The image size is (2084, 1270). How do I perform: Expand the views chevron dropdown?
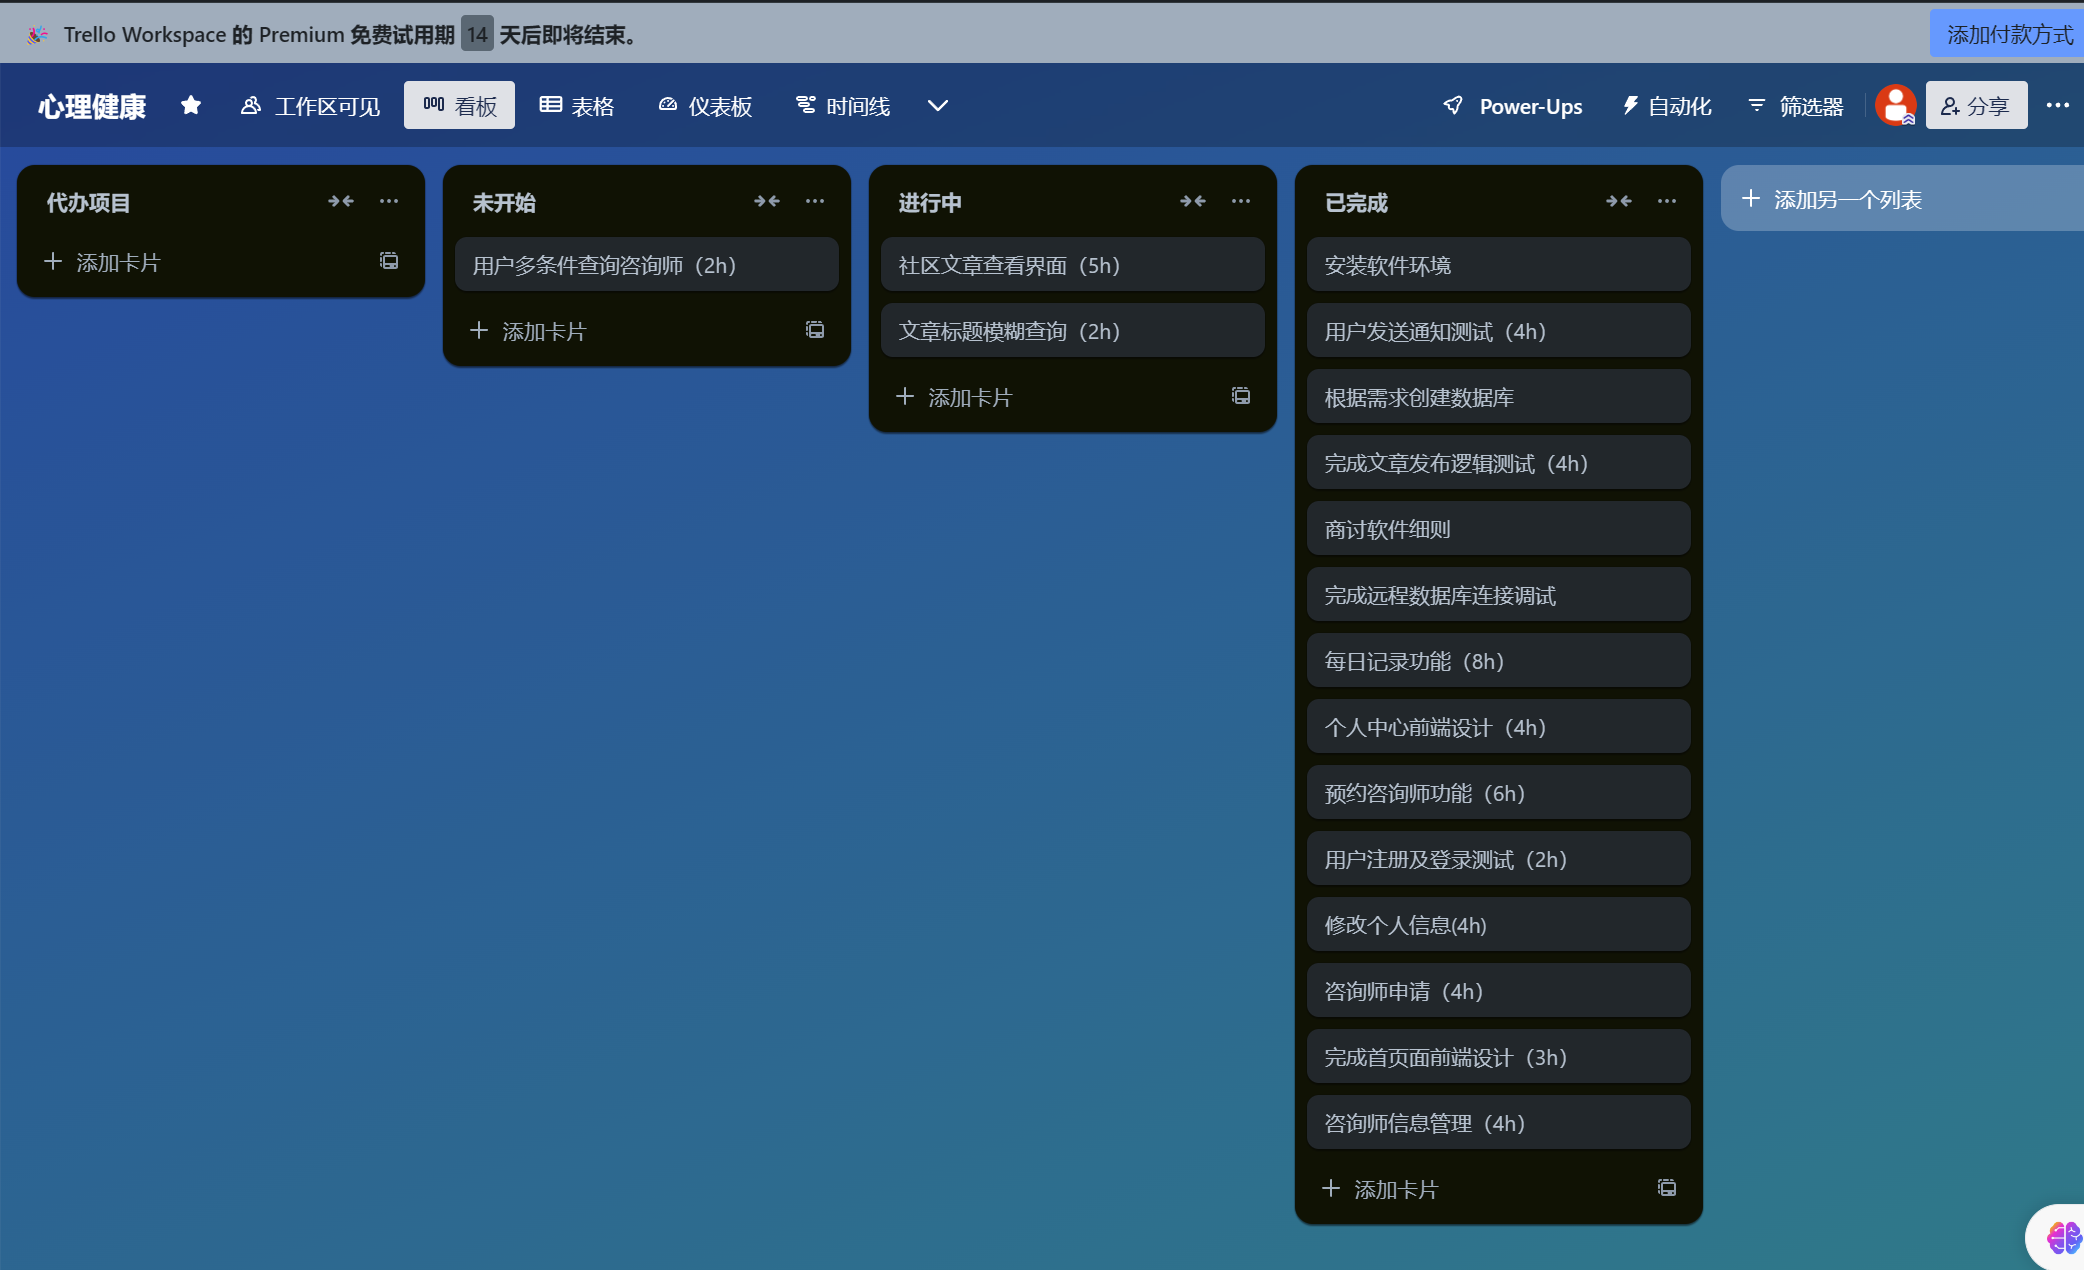[x=937, y=105]
